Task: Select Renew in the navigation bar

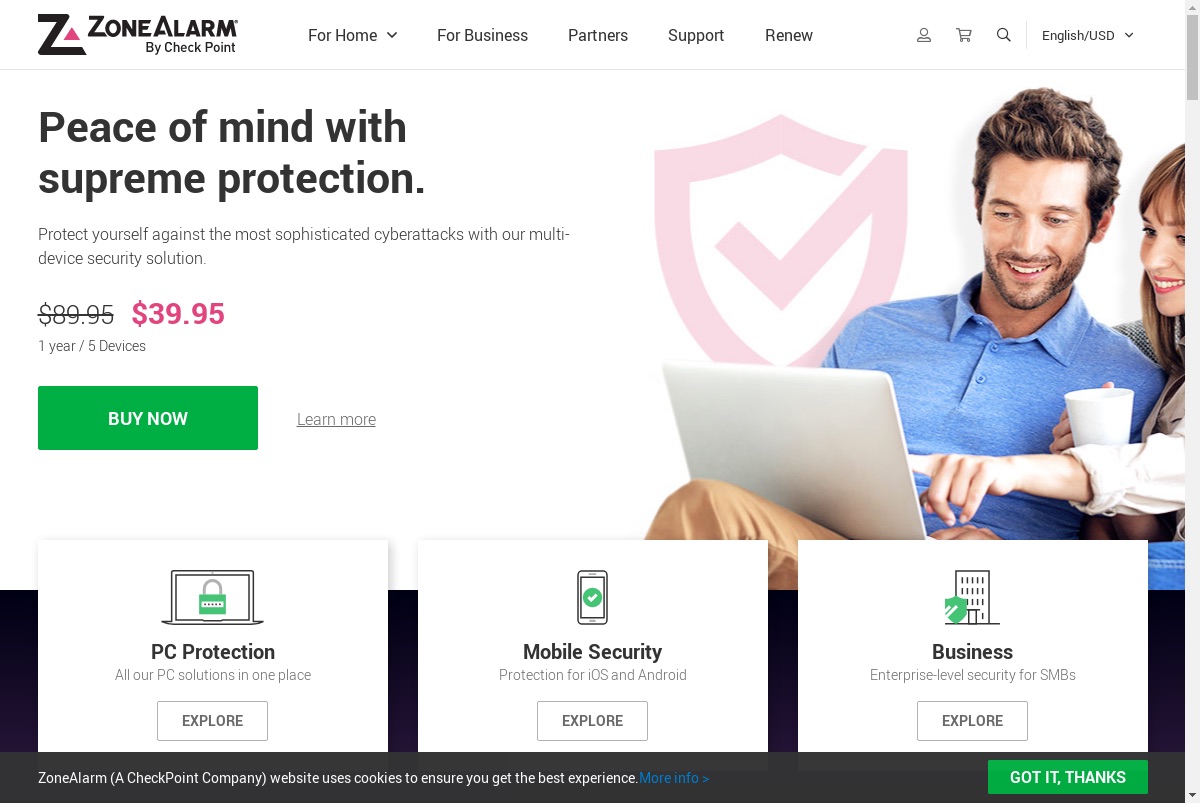Action: (x=789, y=35)
